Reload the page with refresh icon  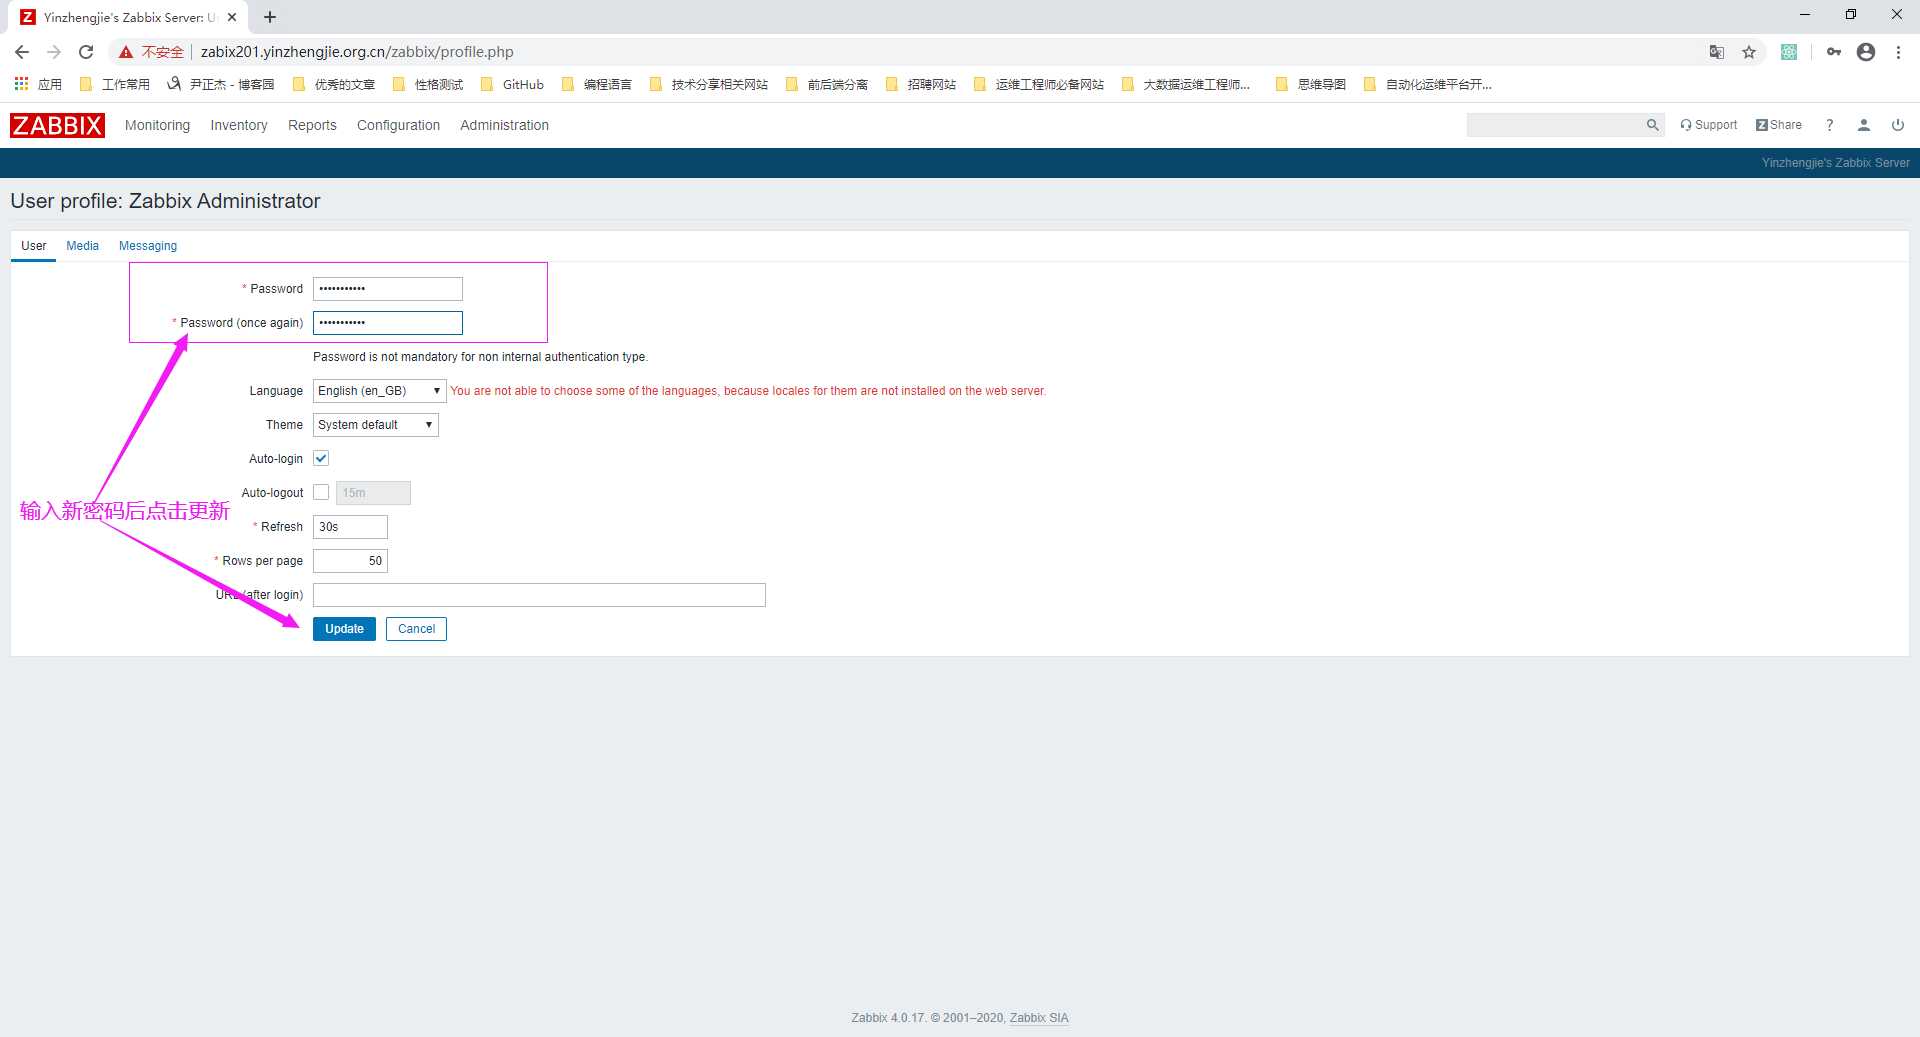[x=86, y=52]
